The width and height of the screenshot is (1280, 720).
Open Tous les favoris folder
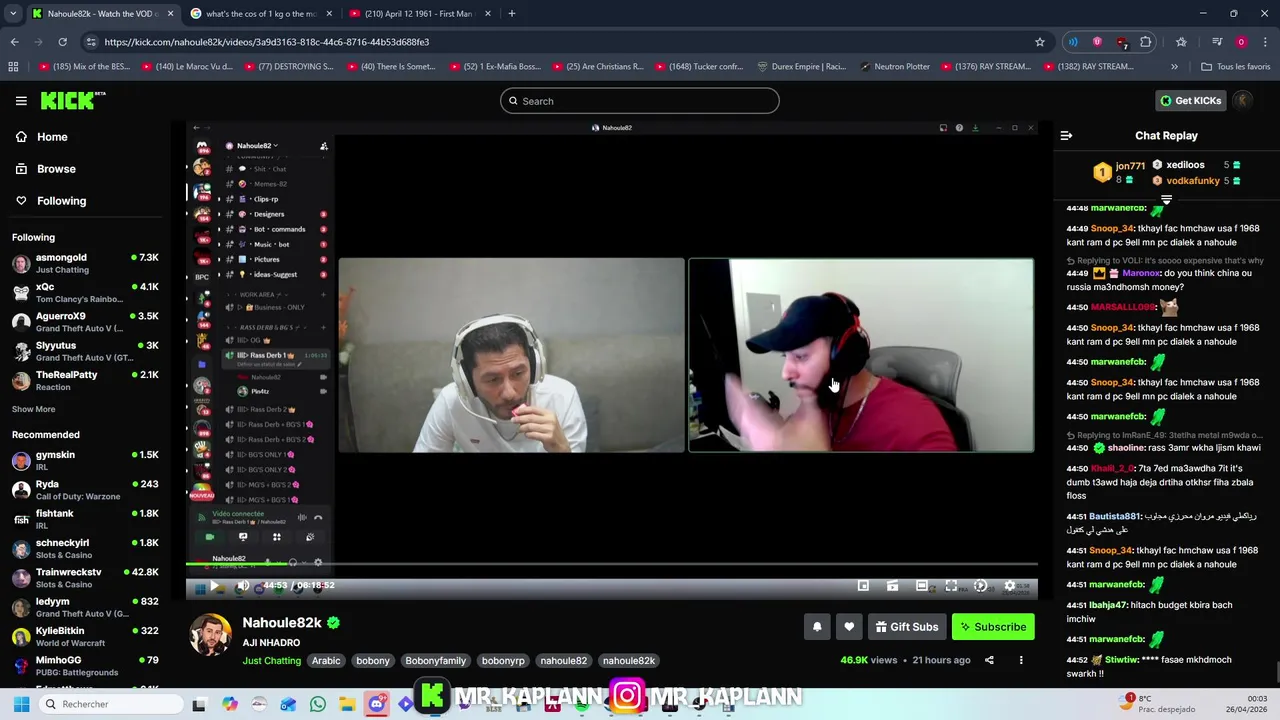1236,67
